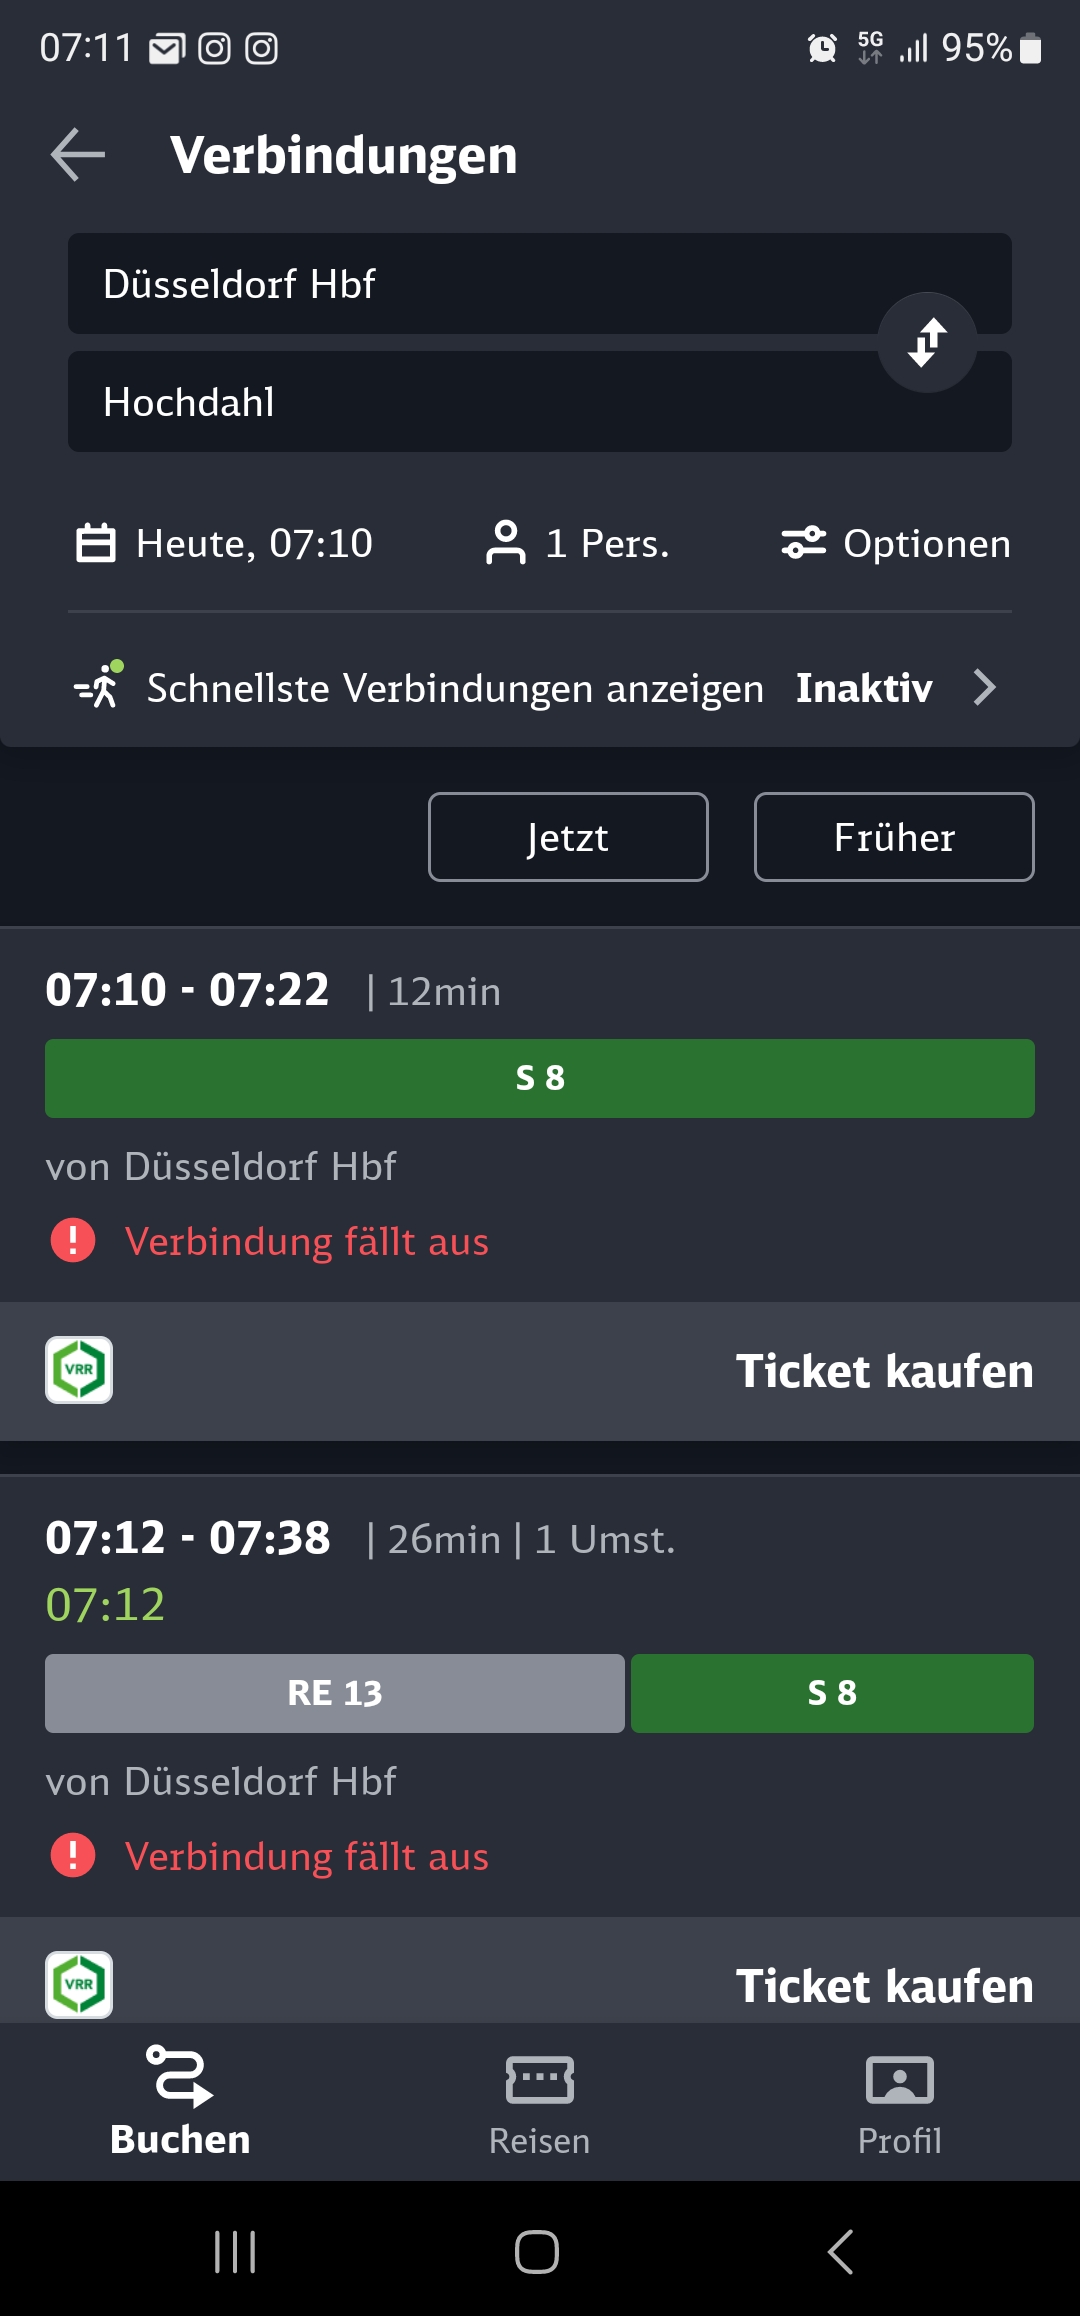Screen dimensions: 1080x2316
Task: Select the green S 8 bar of the 07:10 trip
Action: 540,1078
